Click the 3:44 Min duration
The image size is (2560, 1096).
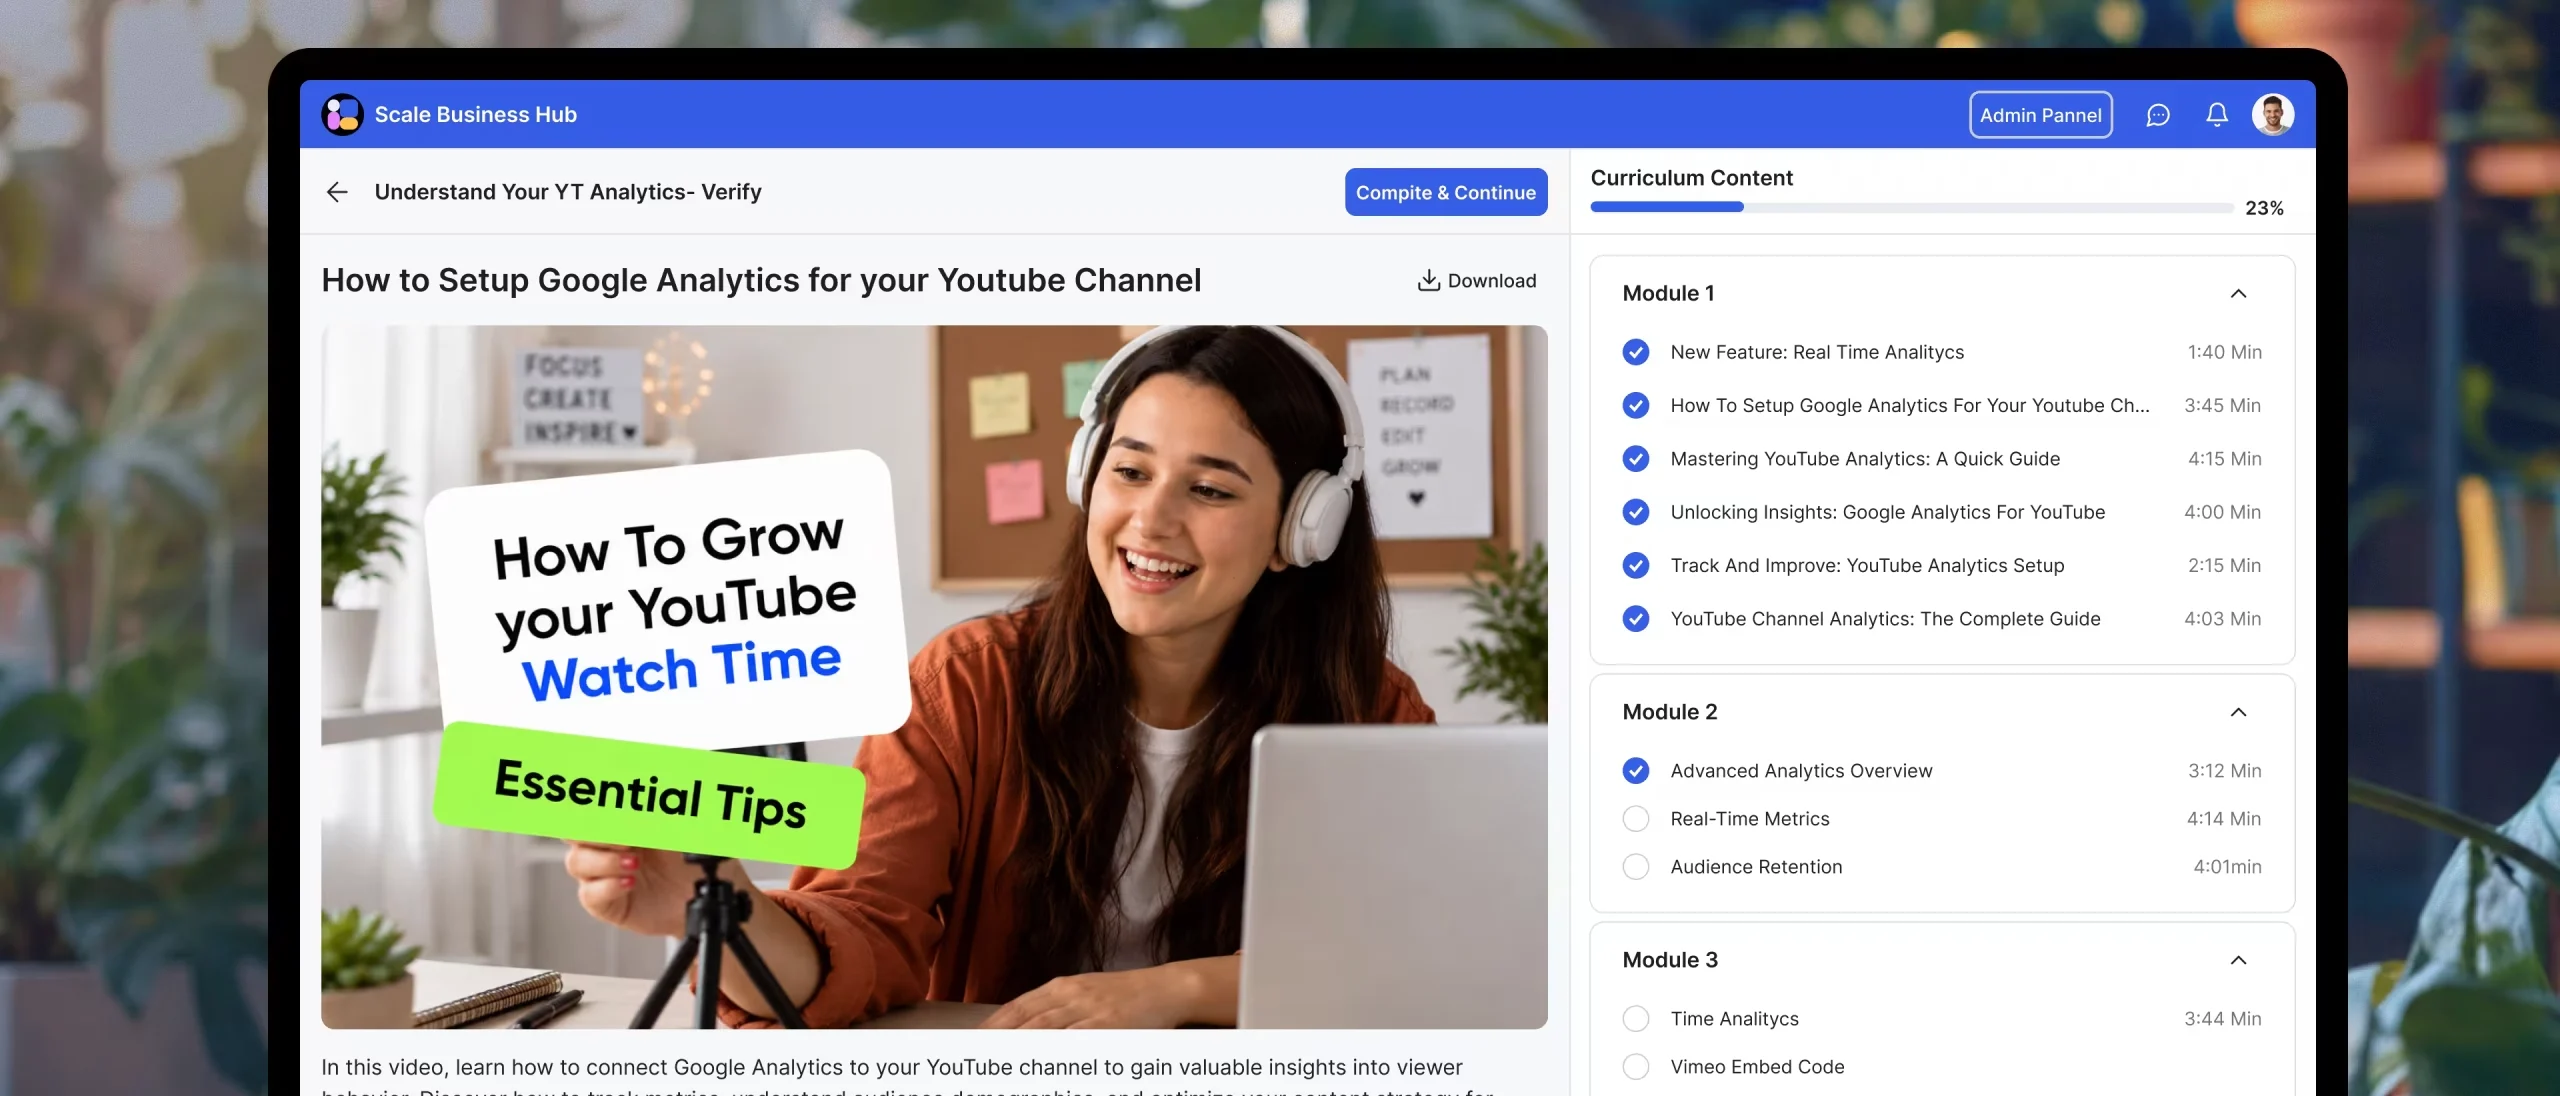pos(2222,1019)
